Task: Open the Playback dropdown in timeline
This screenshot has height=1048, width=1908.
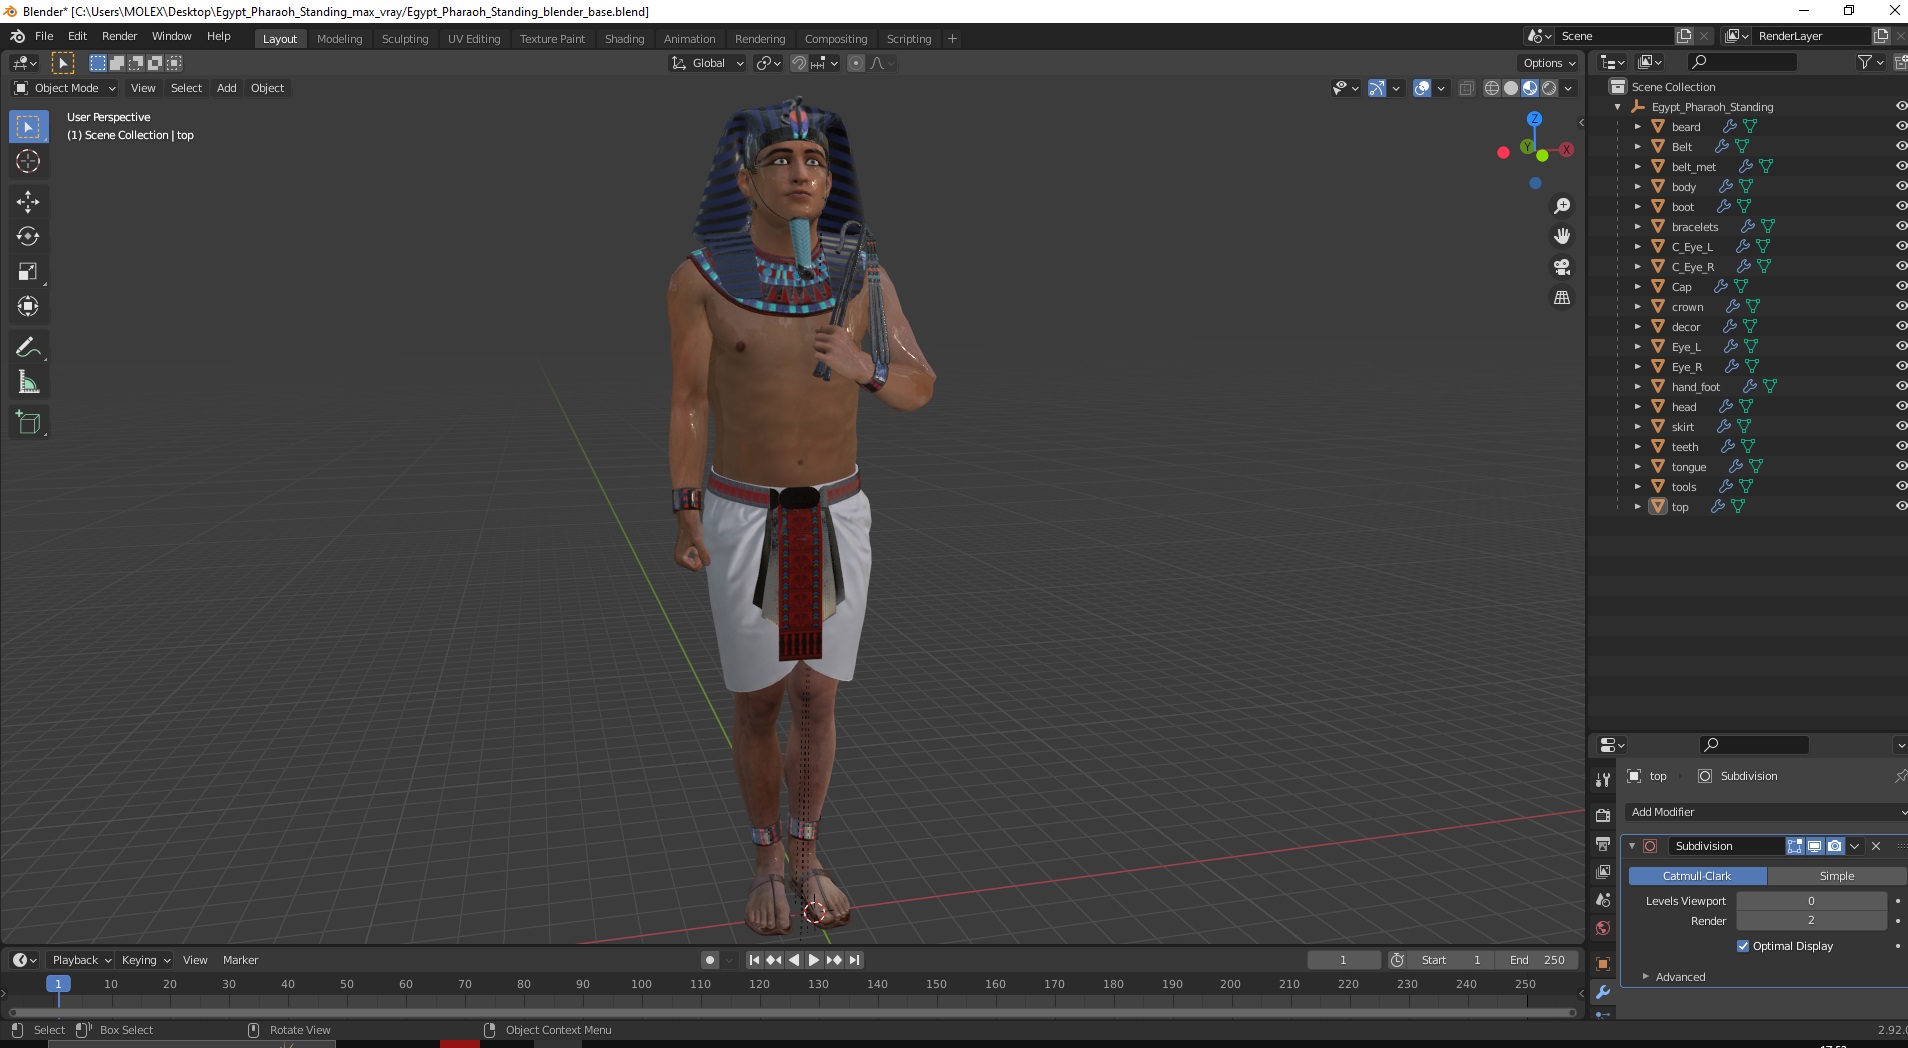Action: [81, 960]
